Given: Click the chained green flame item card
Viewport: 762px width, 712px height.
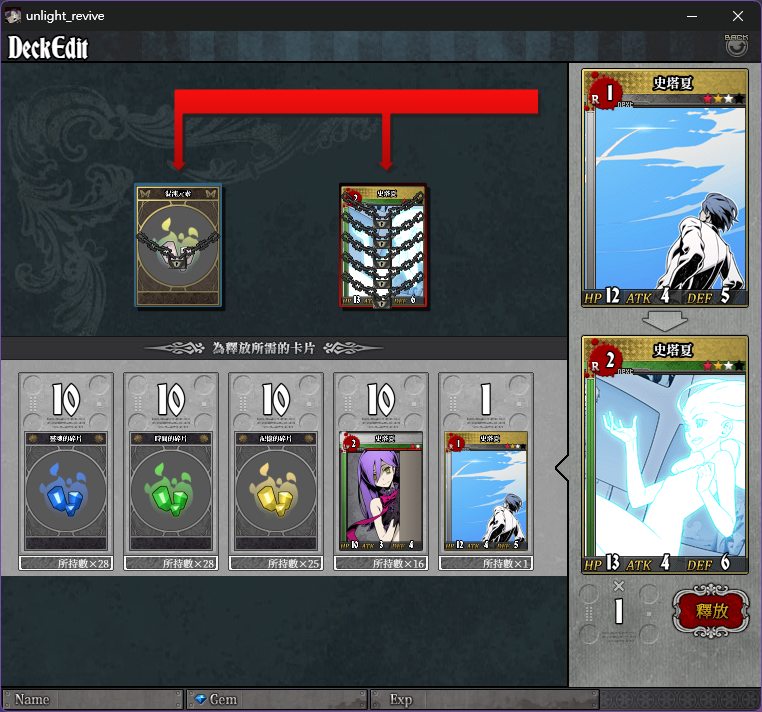Looking at the screenshot, I should [x=178, y=245].
